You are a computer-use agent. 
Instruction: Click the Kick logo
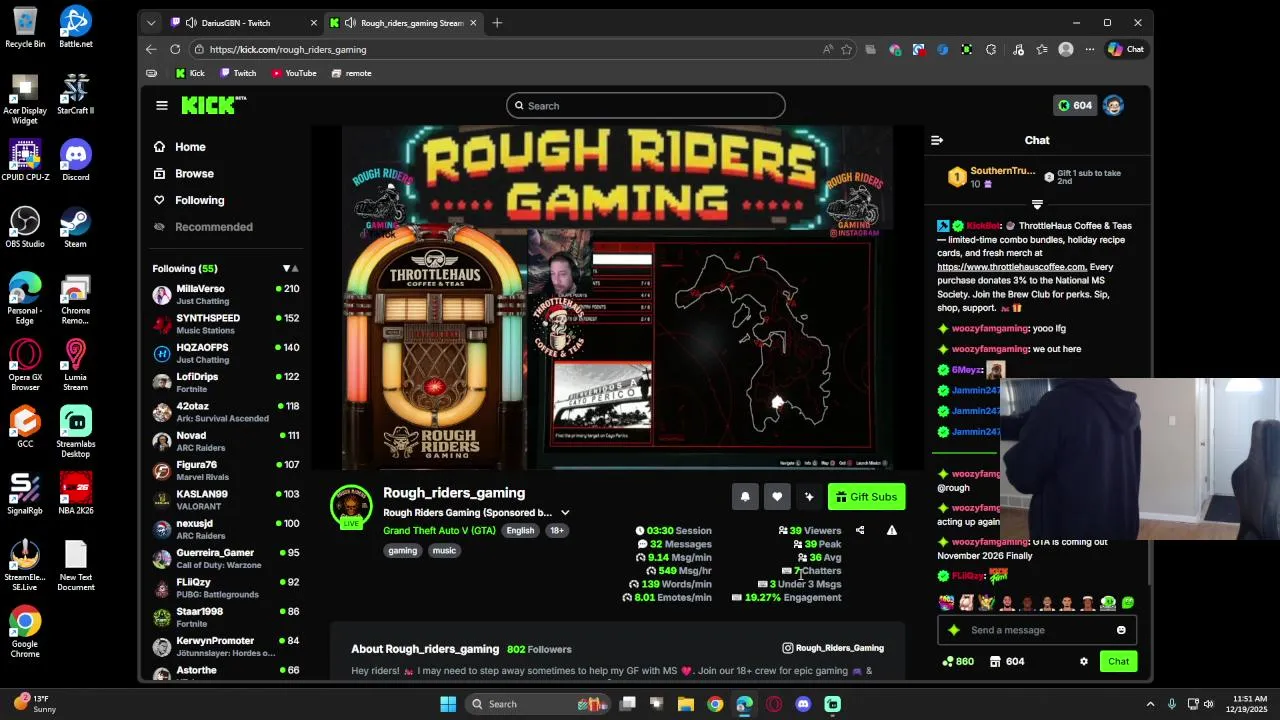point(213,105)
